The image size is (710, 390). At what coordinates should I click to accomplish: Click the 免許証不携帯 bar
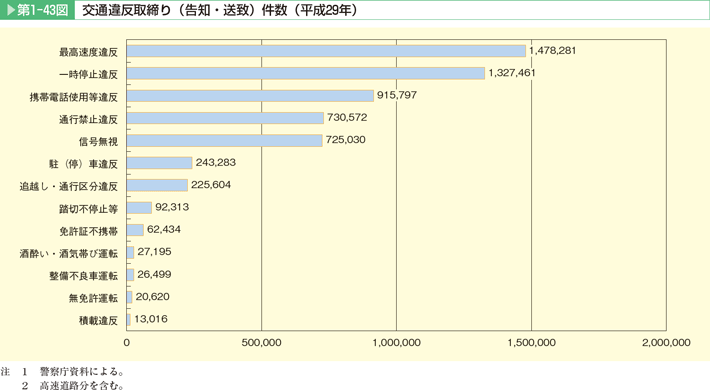135,230
